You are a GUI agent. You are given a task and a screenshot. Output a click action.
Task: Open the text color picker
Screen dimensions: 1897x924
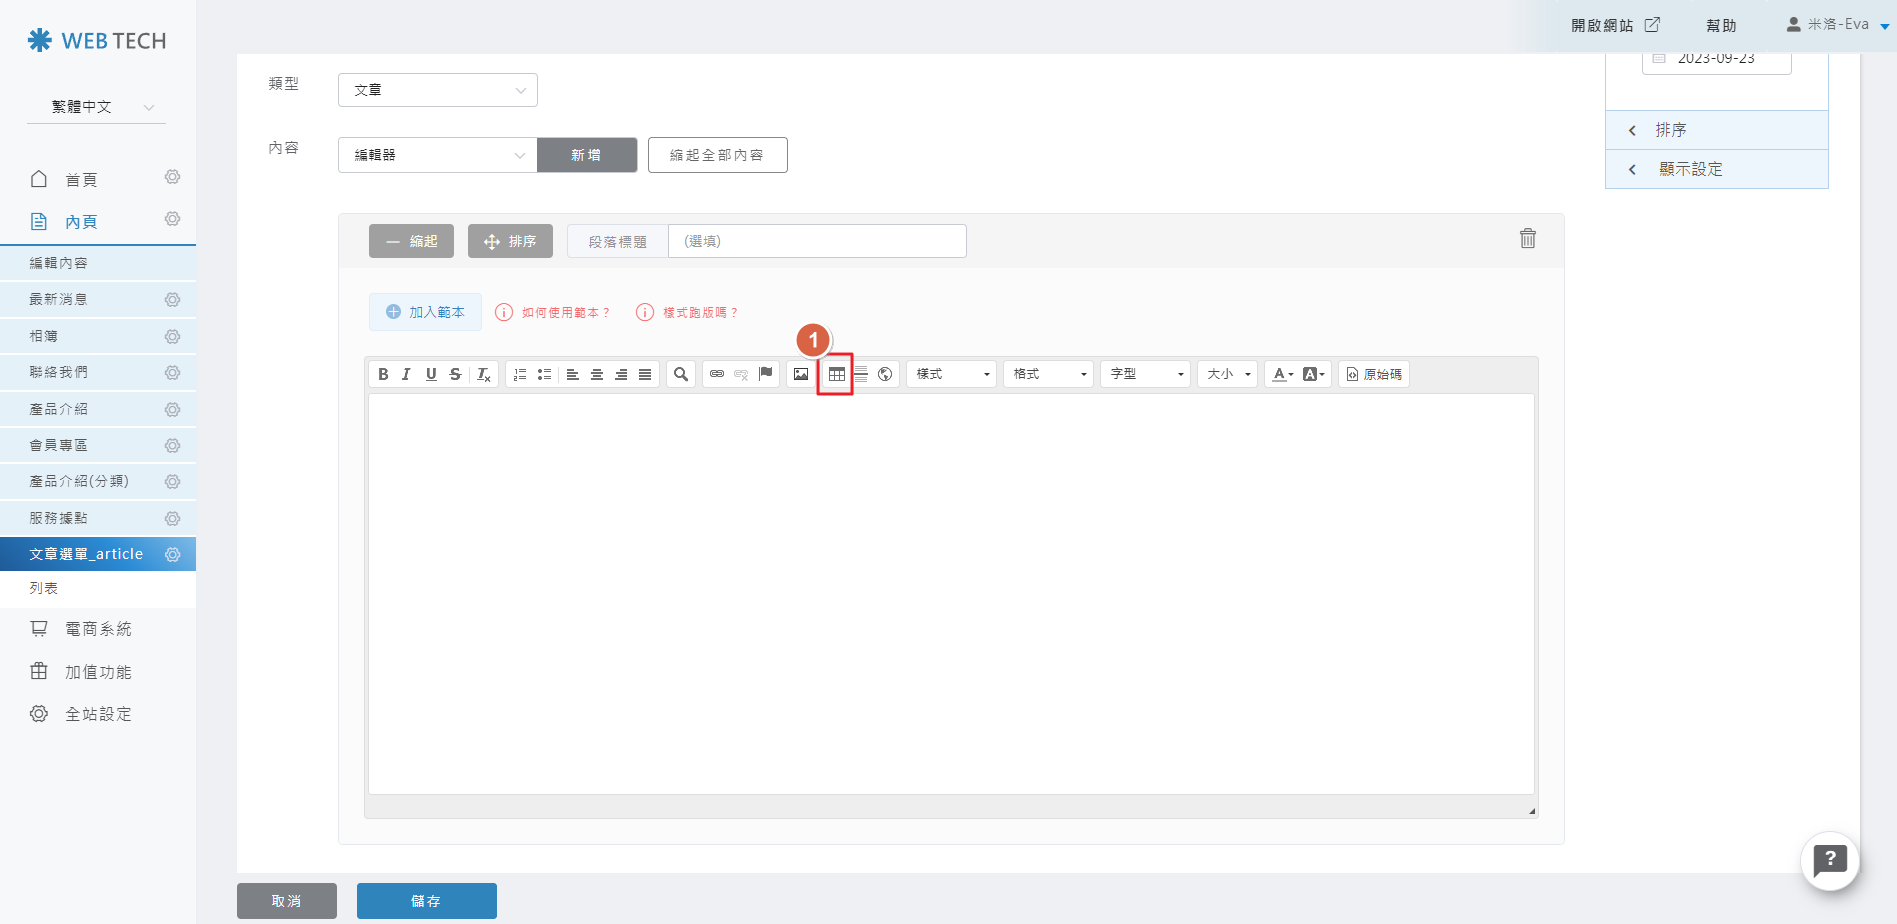(x=1281, y=374)
